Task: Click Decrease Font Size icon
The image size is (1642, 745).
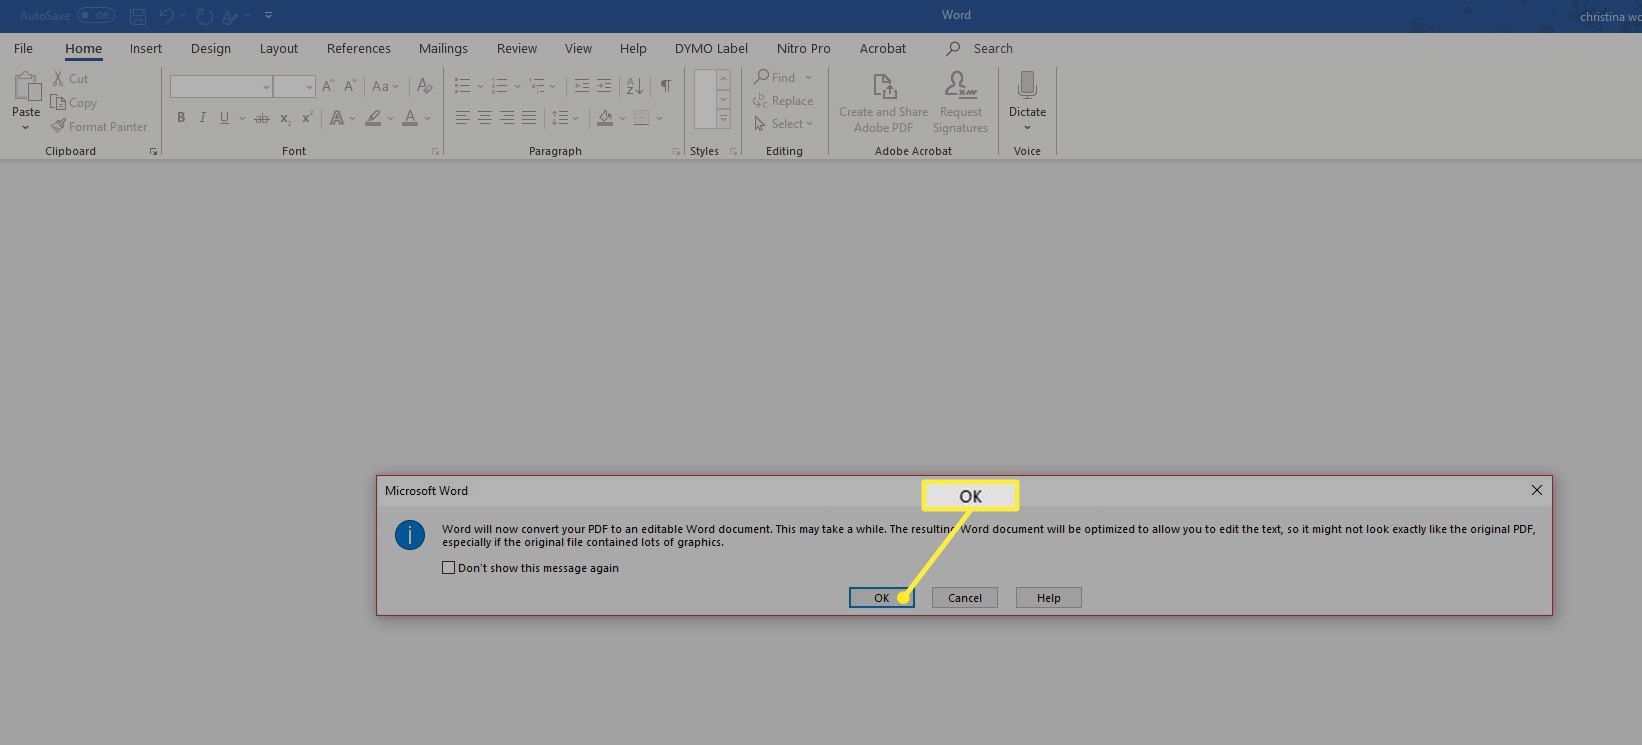Action: click(x=350, y=87)
